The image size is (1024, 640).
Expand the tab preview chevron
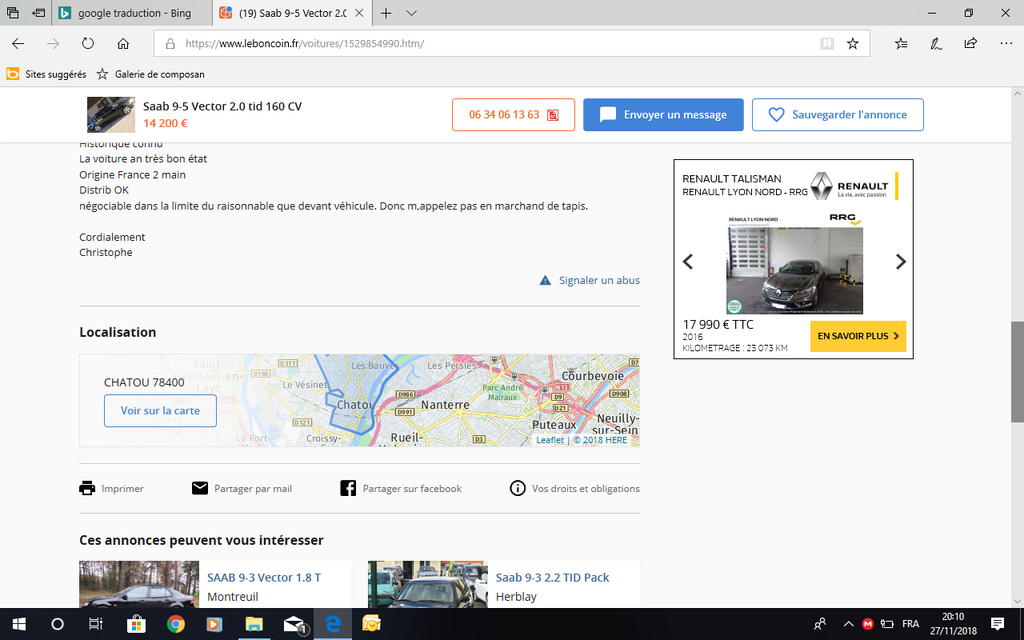[411, 13]
